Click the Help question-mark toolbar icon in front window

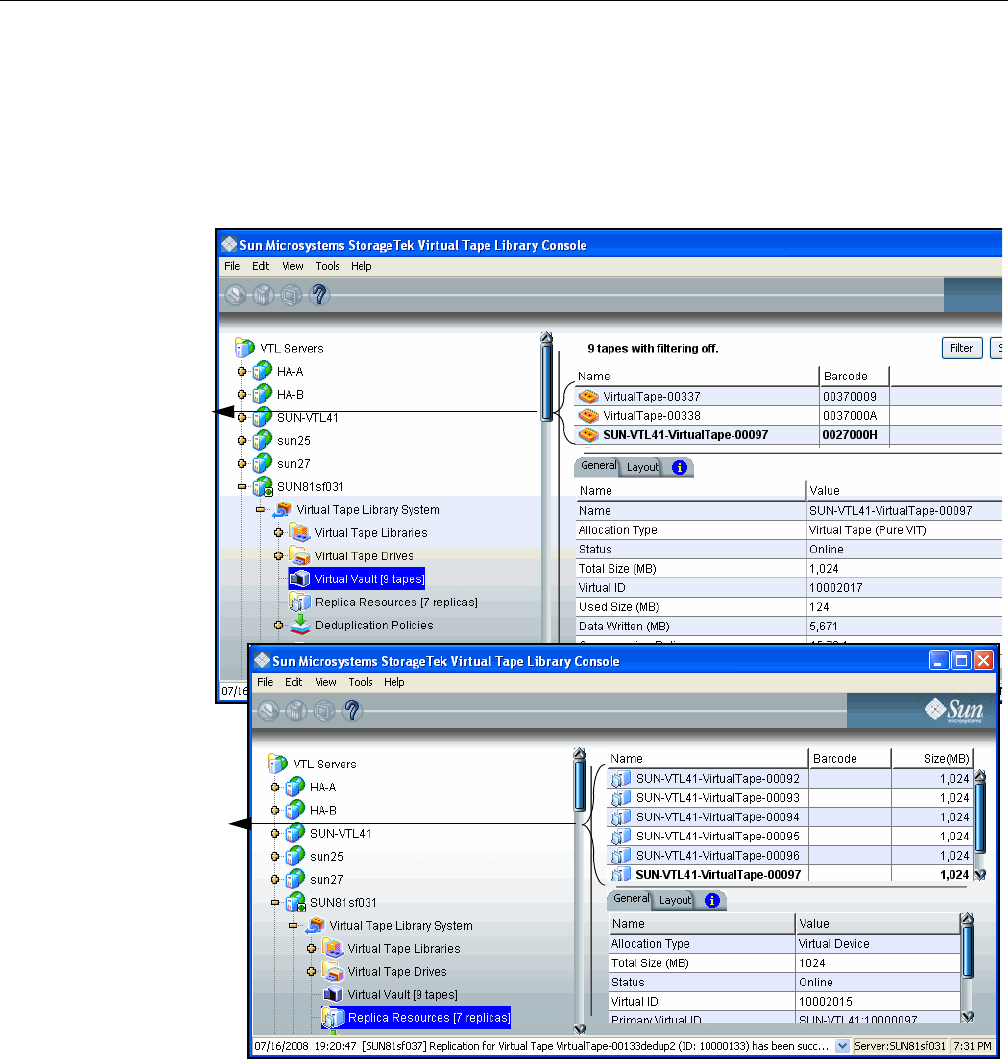tap(352, 711)
